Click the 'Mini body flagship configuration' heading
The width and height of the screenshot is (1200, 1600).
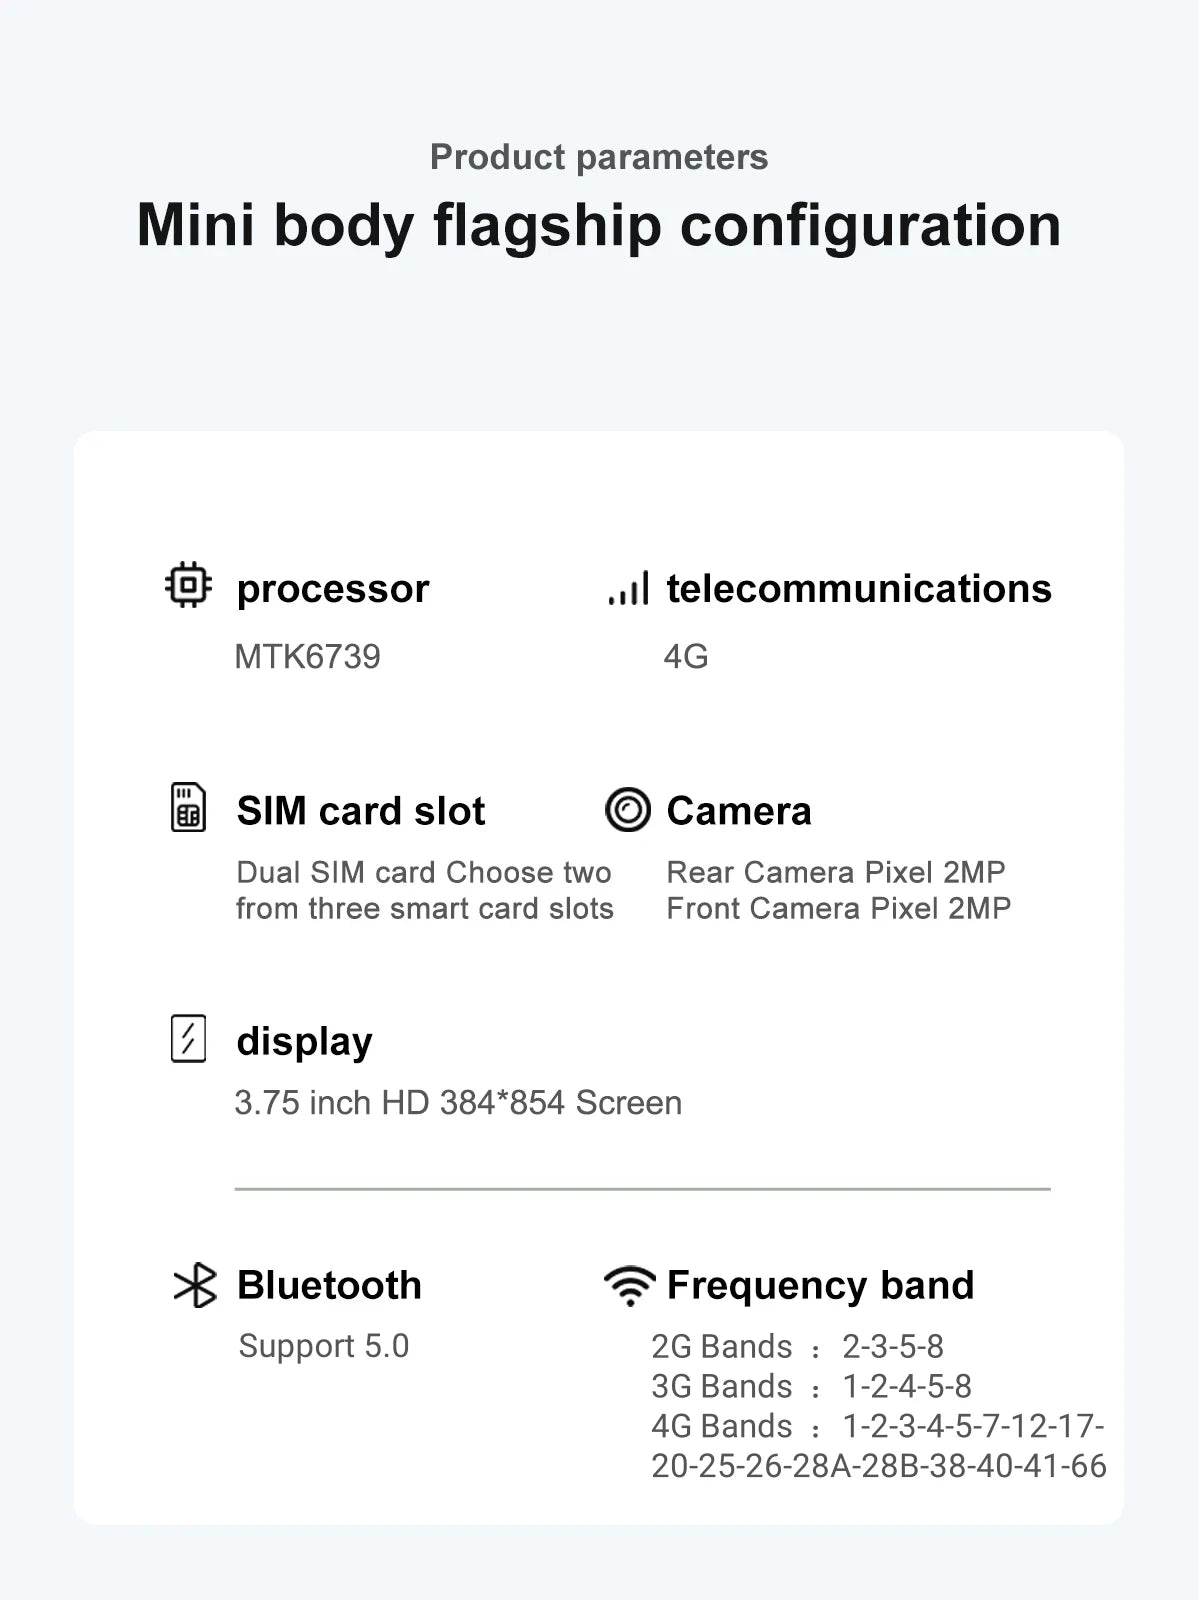tap(599, 225)
